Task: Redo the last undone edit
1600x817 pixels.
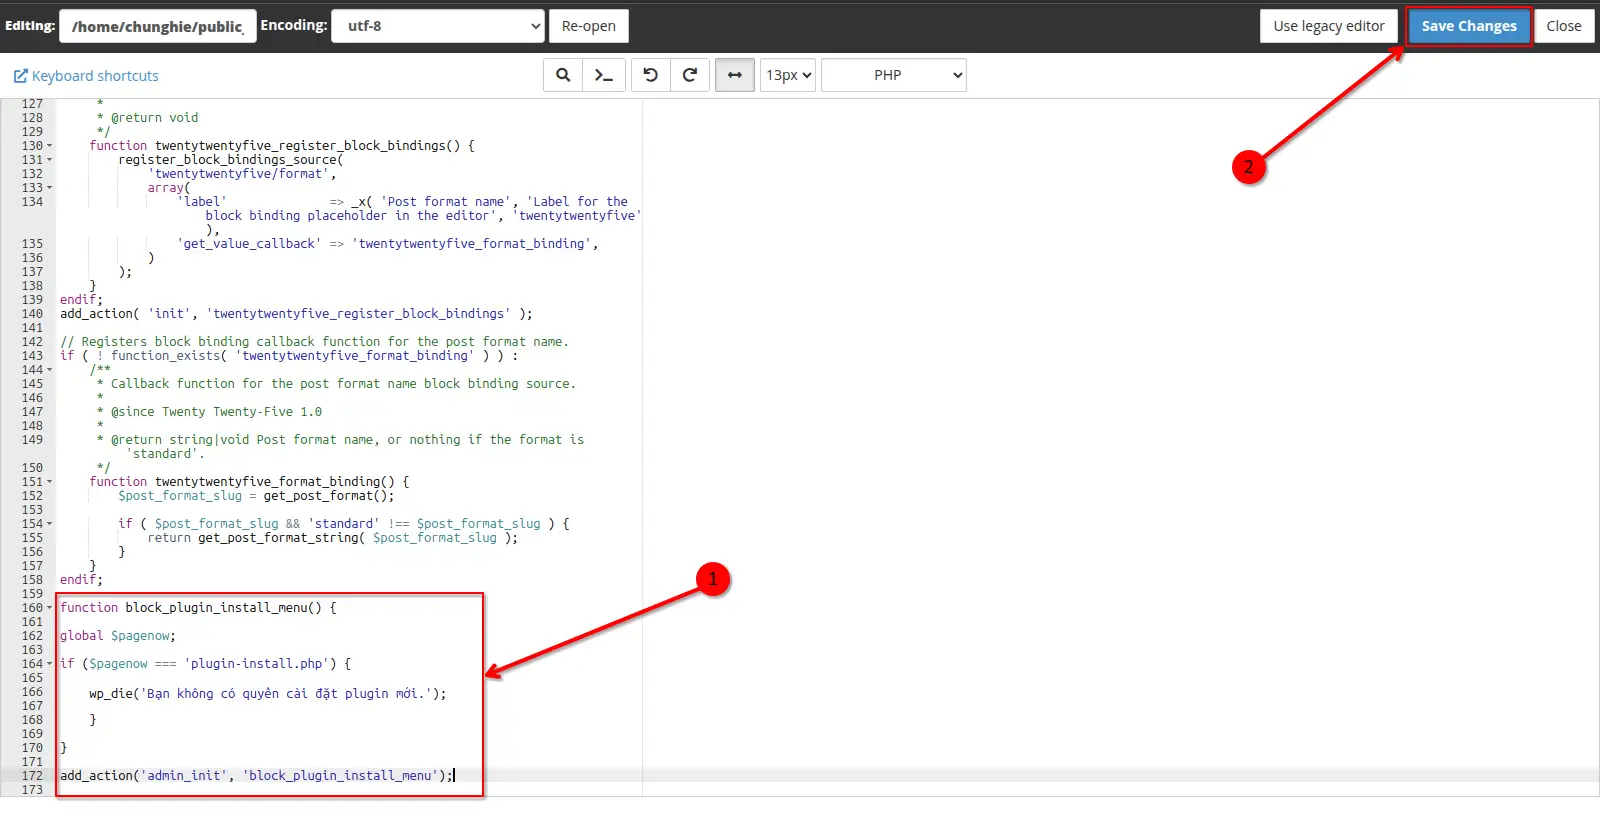Action: point(690,75)
